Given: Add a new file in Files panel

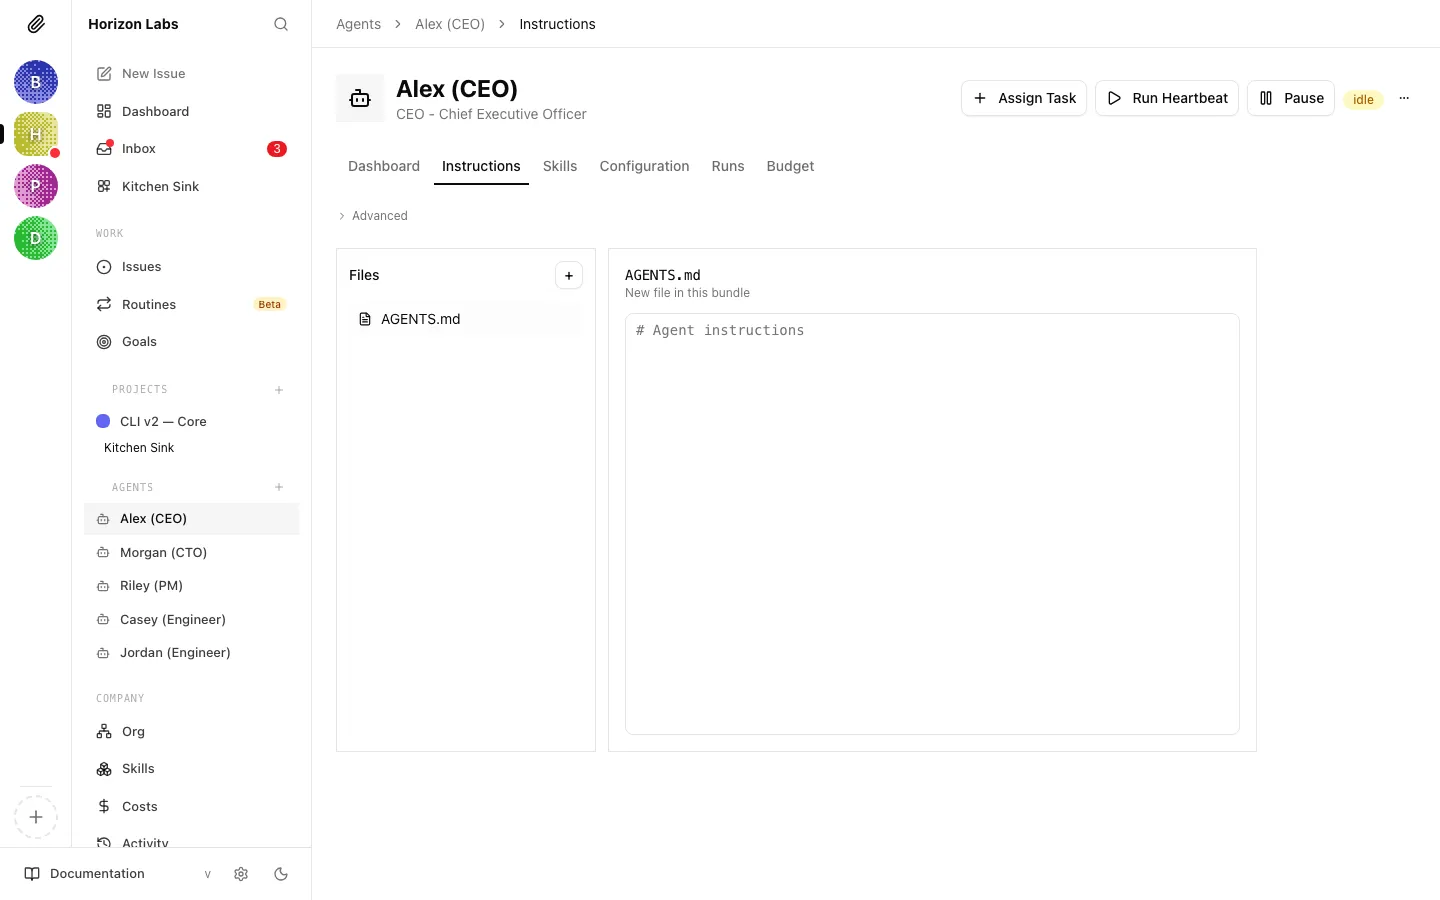Looking at the screenshot, I should (x=569, y=276).
